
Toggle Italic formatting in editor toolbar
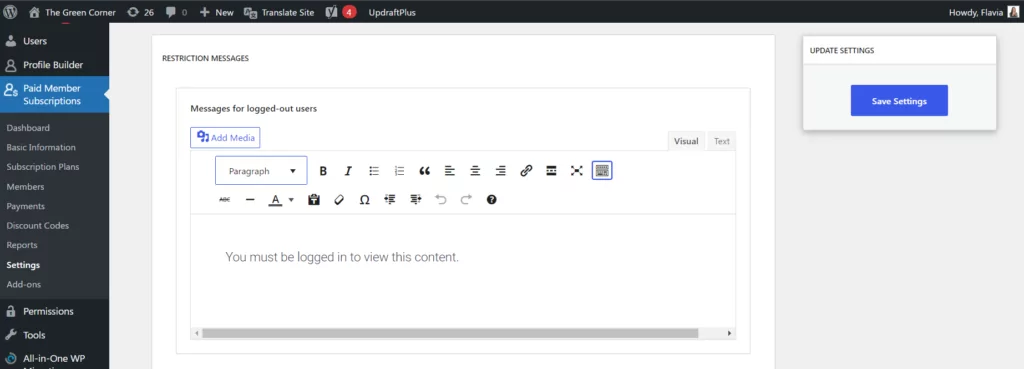348,170
